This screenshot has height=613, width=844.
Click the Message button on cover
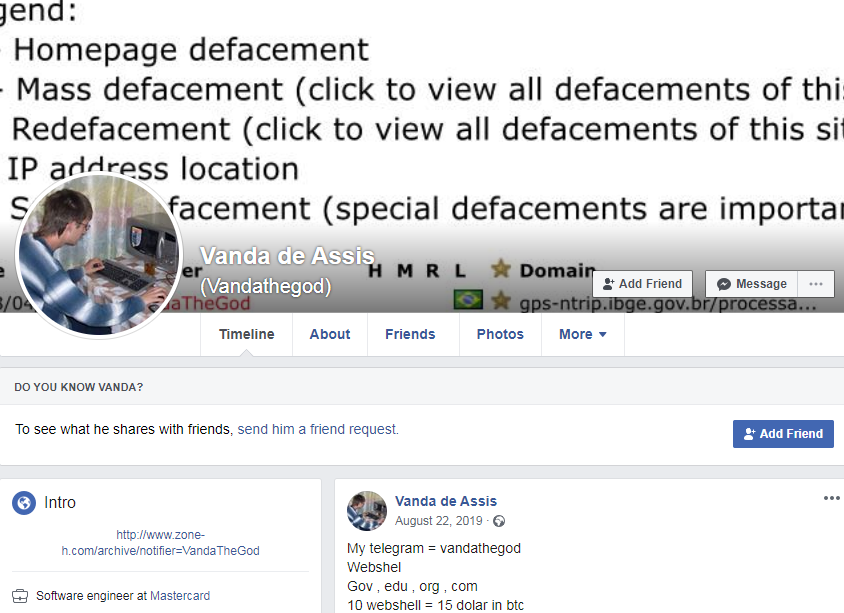(752, 284)
